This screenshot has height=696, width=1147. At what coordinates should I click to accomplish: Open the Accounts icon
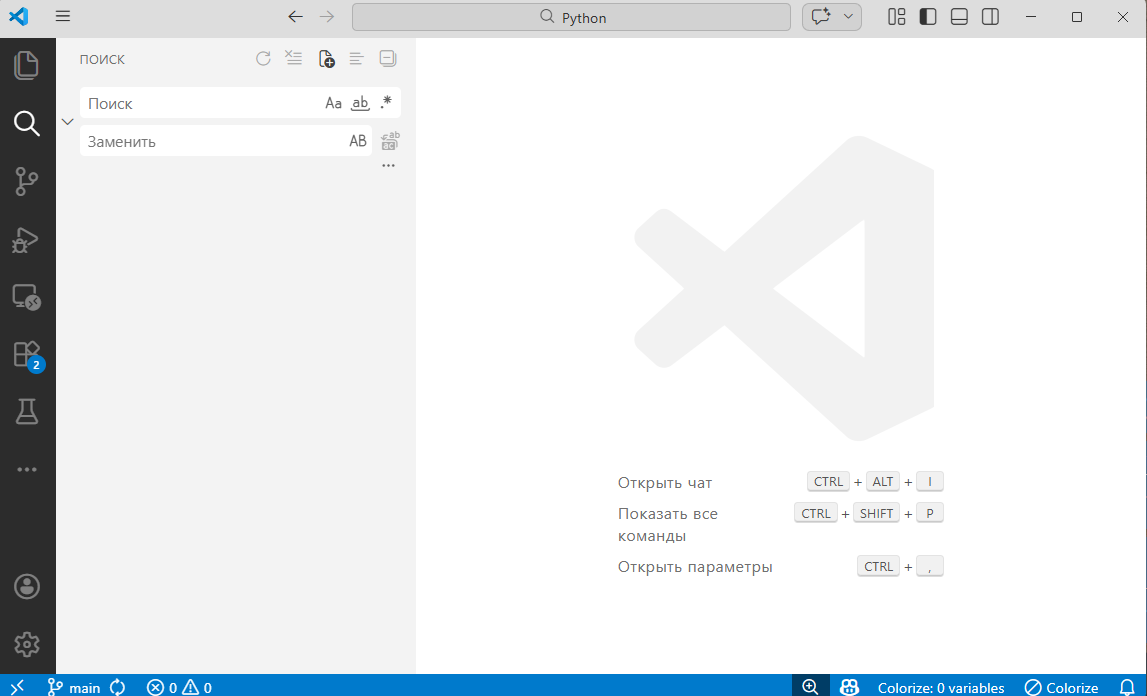(27, 587)
